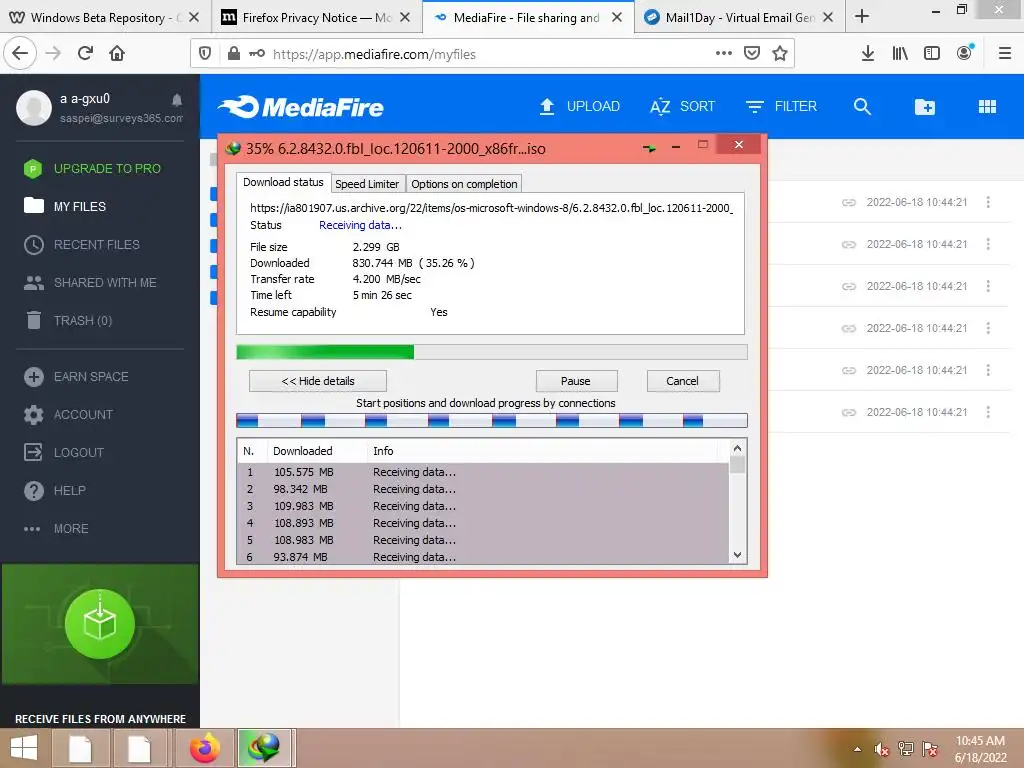Viewport: 1024px width, 768px height.
Task: Select connection row with 93.874 MB
Action: coord(483,557)
